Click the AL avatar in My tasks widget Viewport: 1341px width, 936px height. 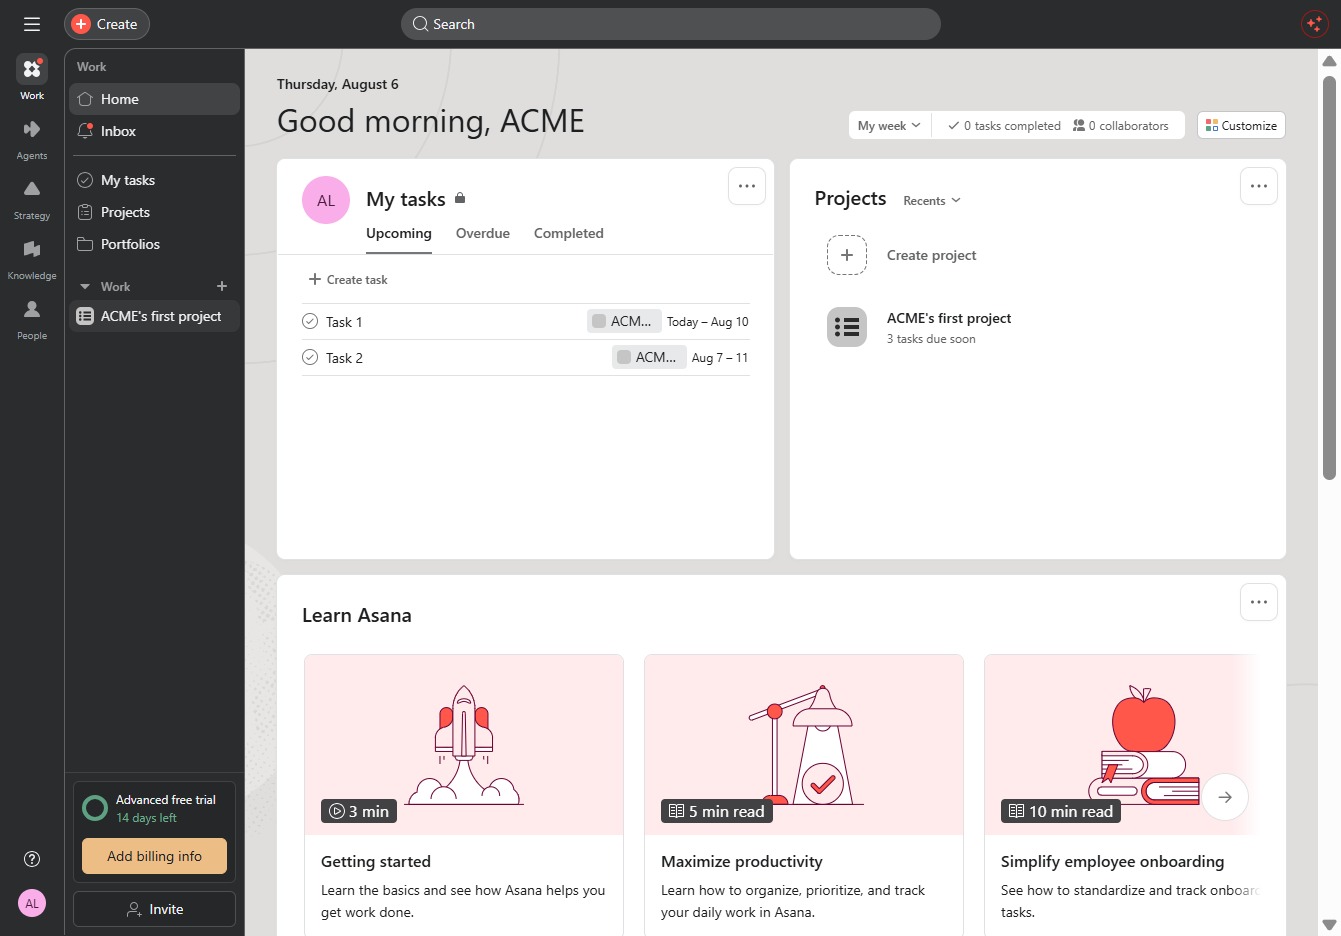click(326, 200)
